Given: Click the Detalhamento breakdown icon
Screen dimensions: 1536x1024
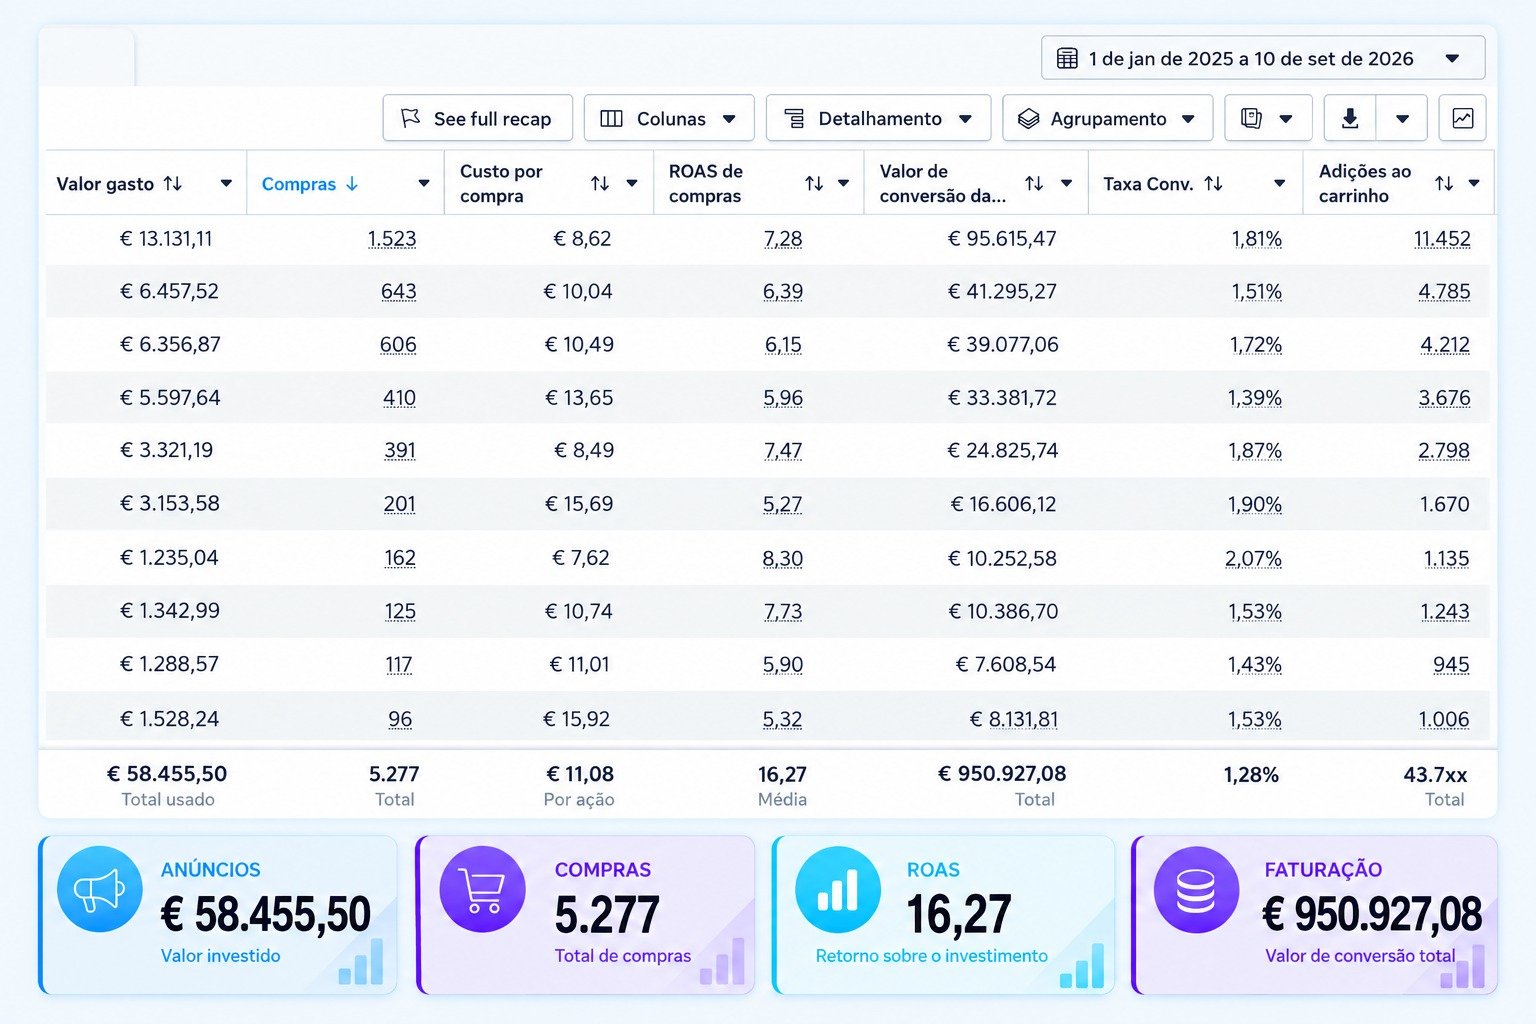Looking at the screenshot, I should (794, 118).
